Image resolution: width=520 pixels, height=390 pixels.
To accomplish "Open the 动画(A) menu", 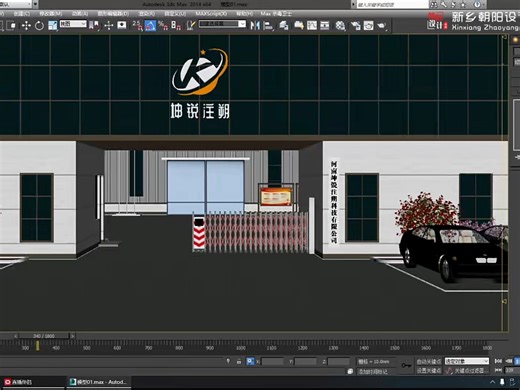I will (x=80, y=14).
